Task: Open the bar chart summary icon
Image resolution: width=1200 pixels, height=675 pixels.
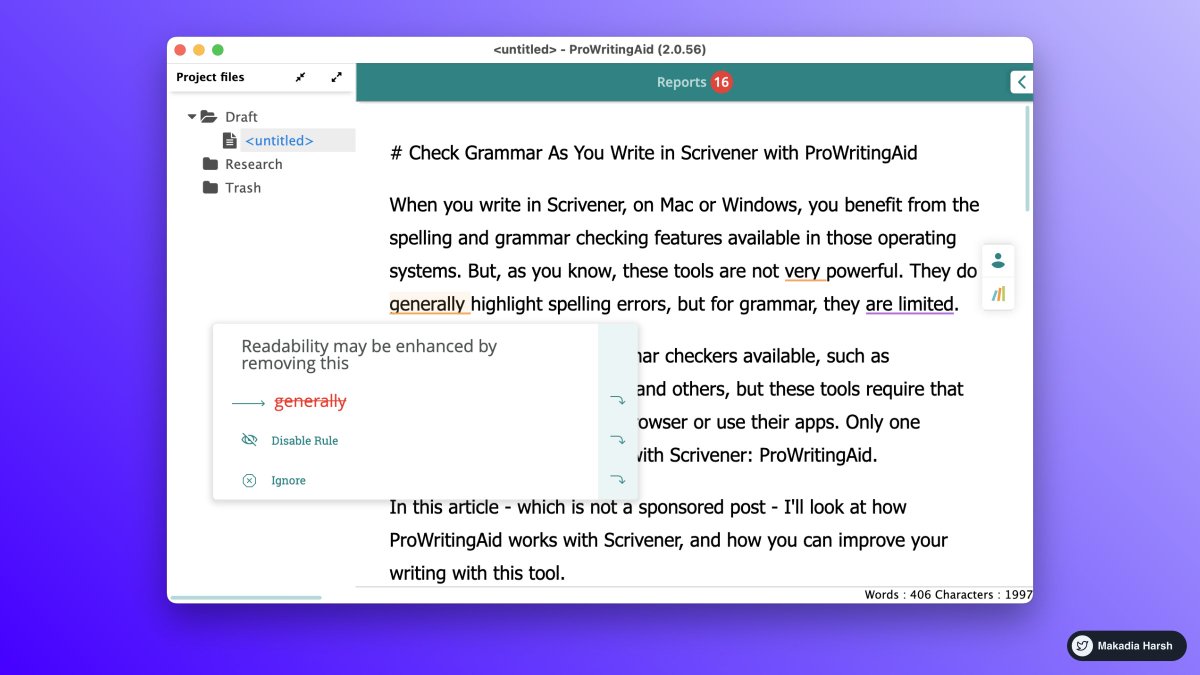Action: (x=998, y=294)
